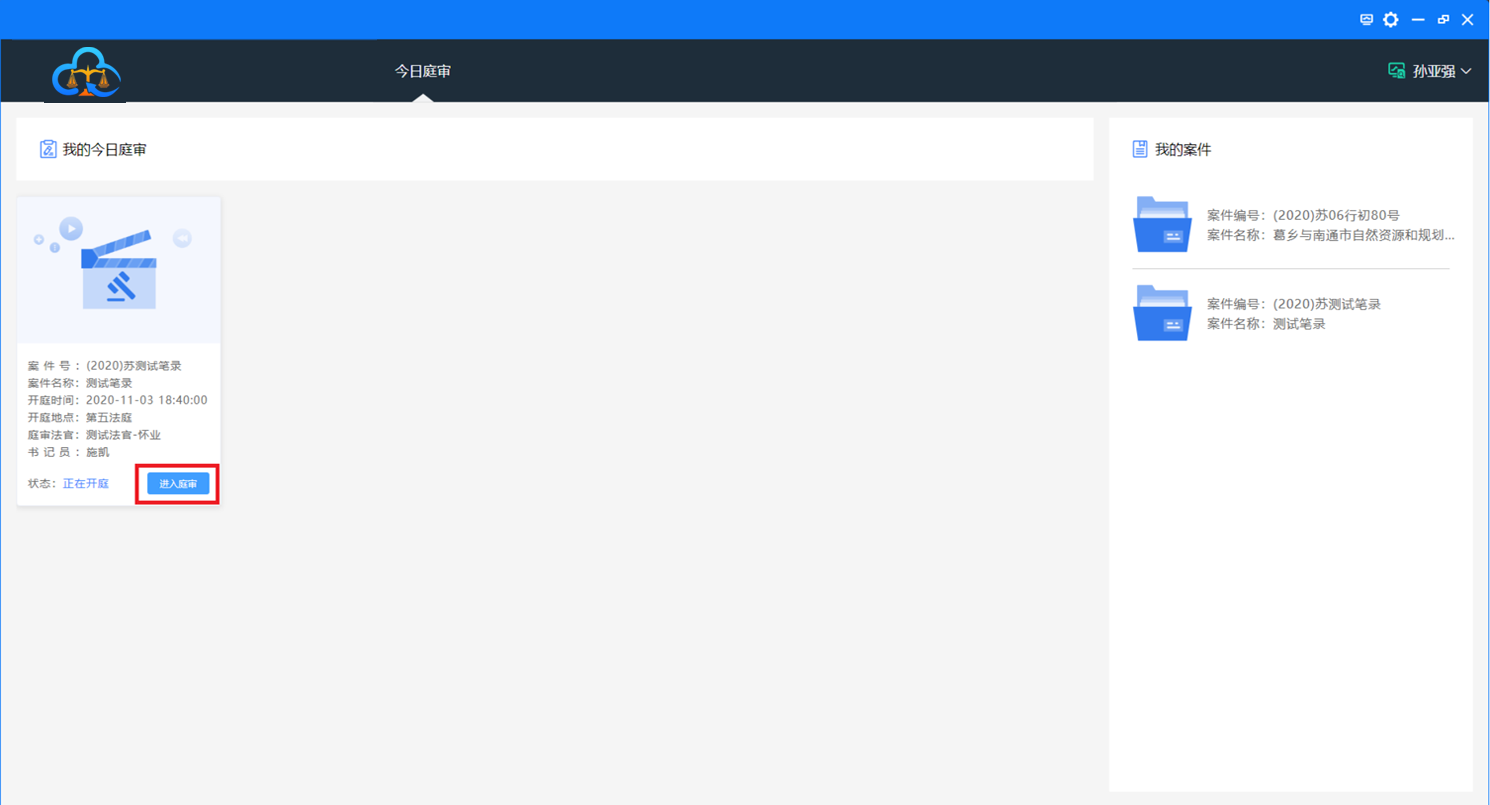Click the 我的案件 document icon
Viewport: 1490px width, 805px height.
click(1139, 150)
